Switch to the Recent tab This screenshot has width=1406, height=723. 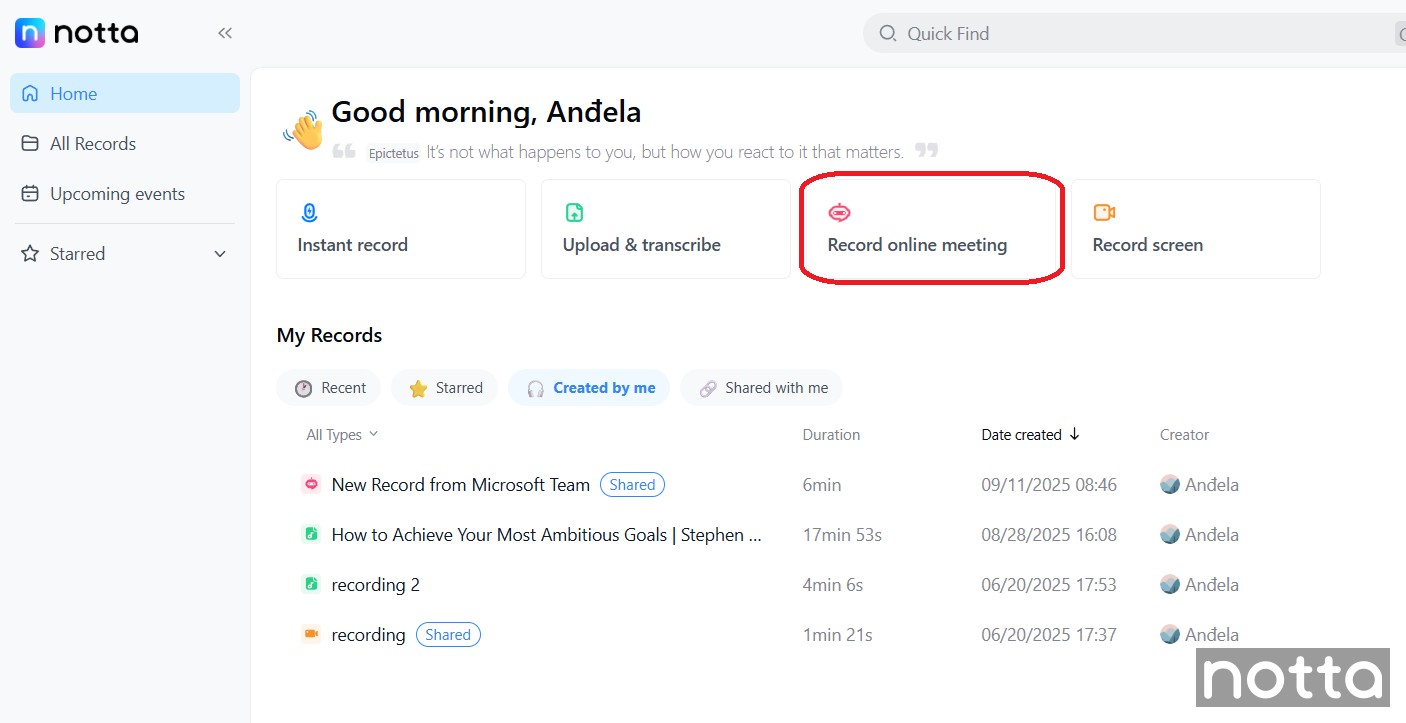[329, 388]
